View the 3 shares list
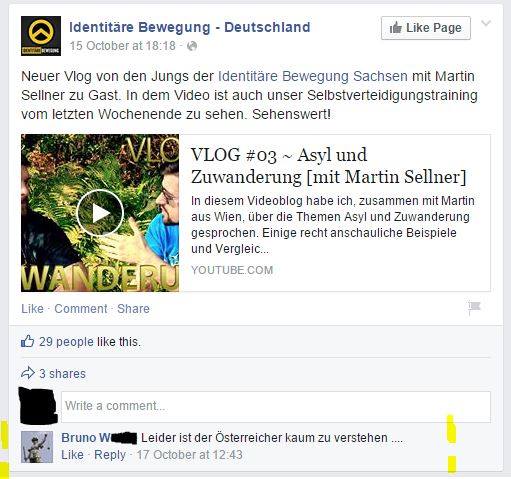 tap(62, 374)
